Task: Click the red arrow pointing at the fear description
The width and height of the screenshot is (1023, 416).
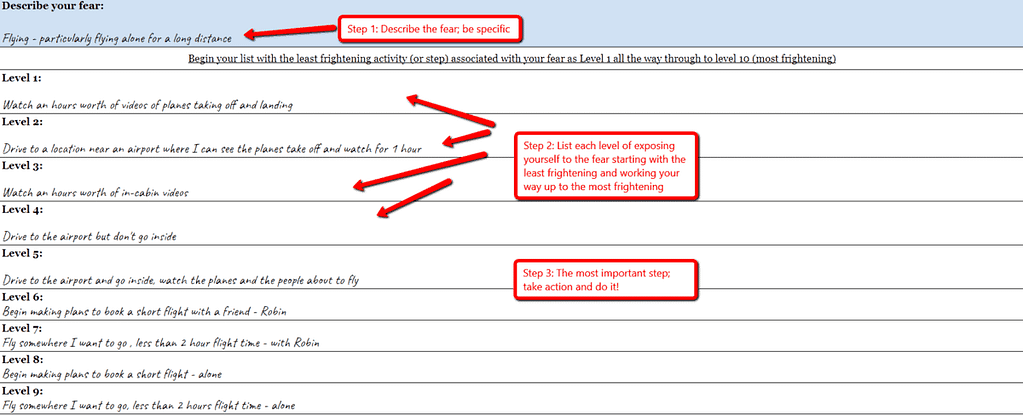Action: [x=290, y=32]
